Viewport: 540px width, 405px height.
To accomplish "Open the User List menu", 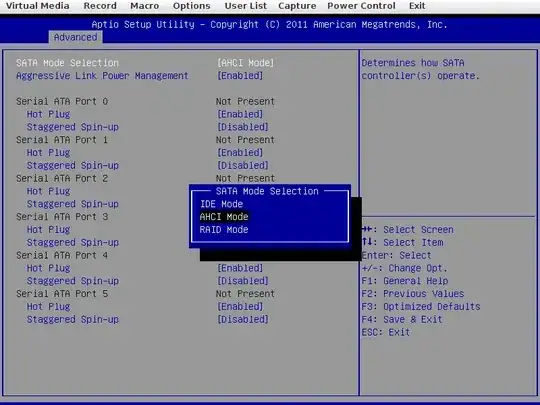I will point(246,6).
